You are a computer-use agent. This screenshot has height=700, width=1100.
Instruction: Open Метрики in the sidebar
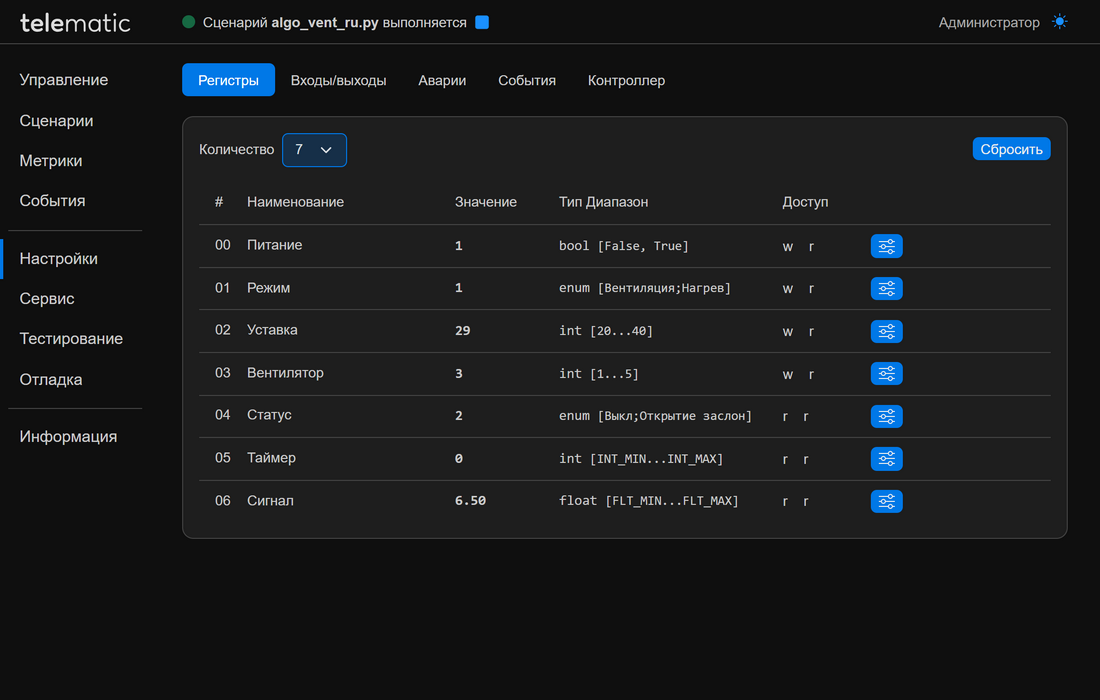pos(51,161)
